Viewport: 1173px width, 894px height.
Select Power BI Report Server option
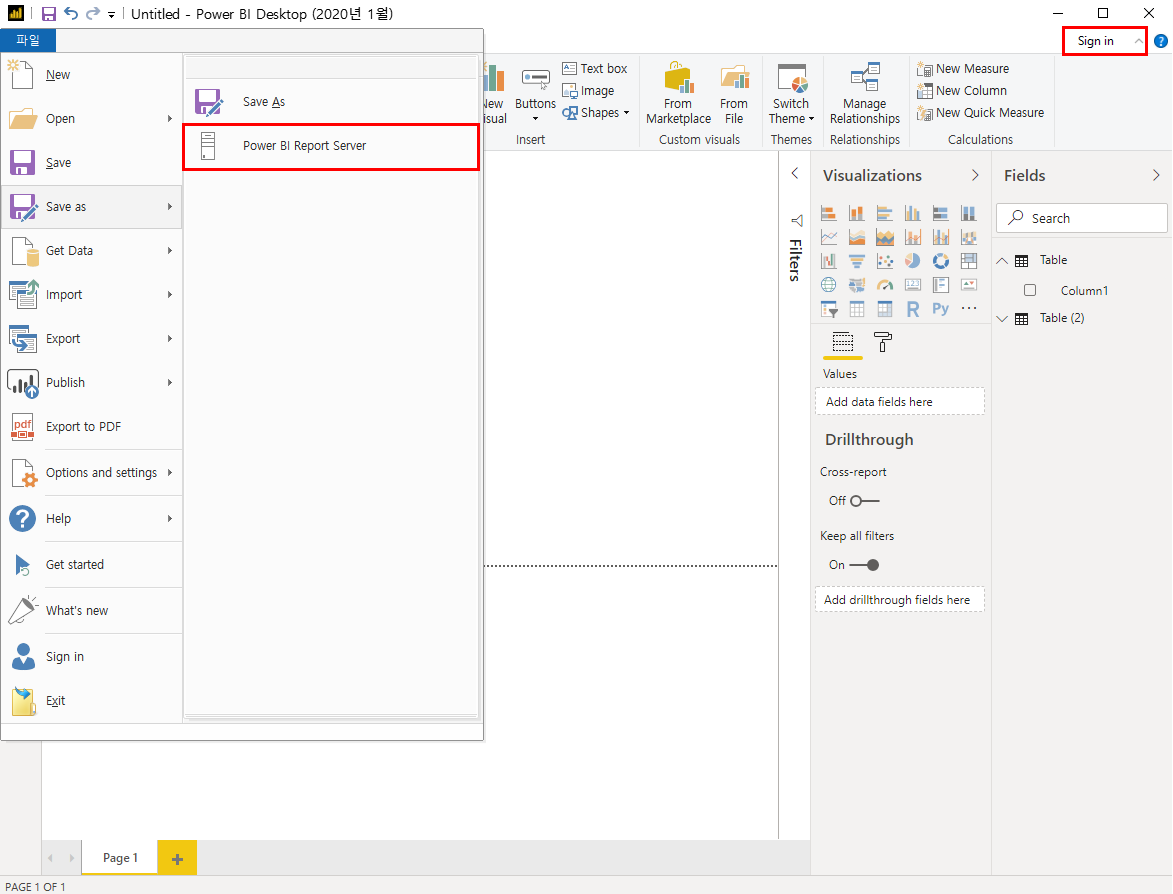click(x=331, y=146)
